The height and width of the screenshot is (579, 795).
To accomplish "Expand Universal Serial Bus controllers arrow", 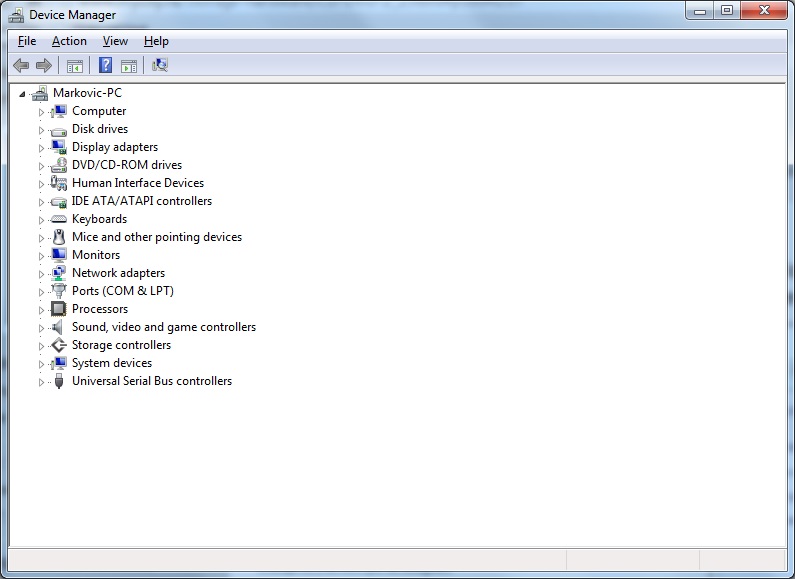I will (42, 382).
